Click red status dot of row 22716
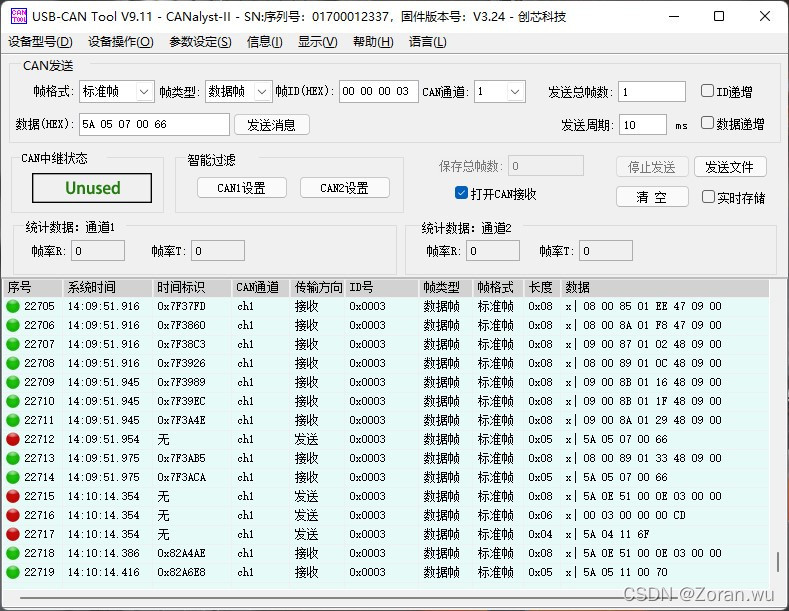The image size is (789, 611). tap(13, 515)
